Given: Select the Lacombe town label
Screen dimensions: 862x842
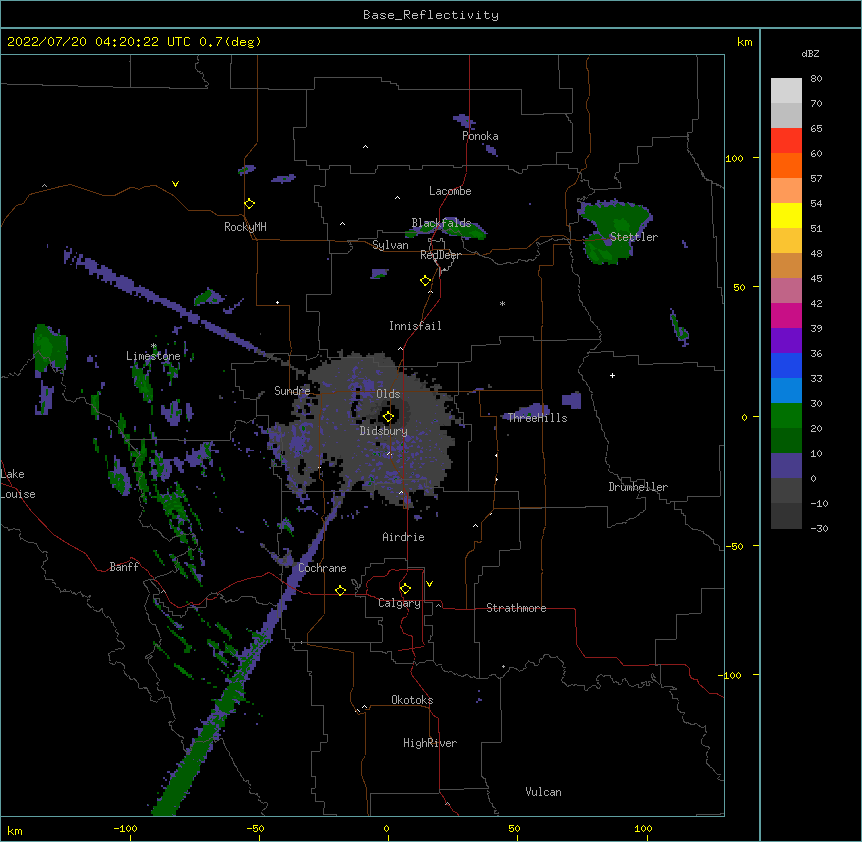Looking at the screenshot, I should click(450, 191).
